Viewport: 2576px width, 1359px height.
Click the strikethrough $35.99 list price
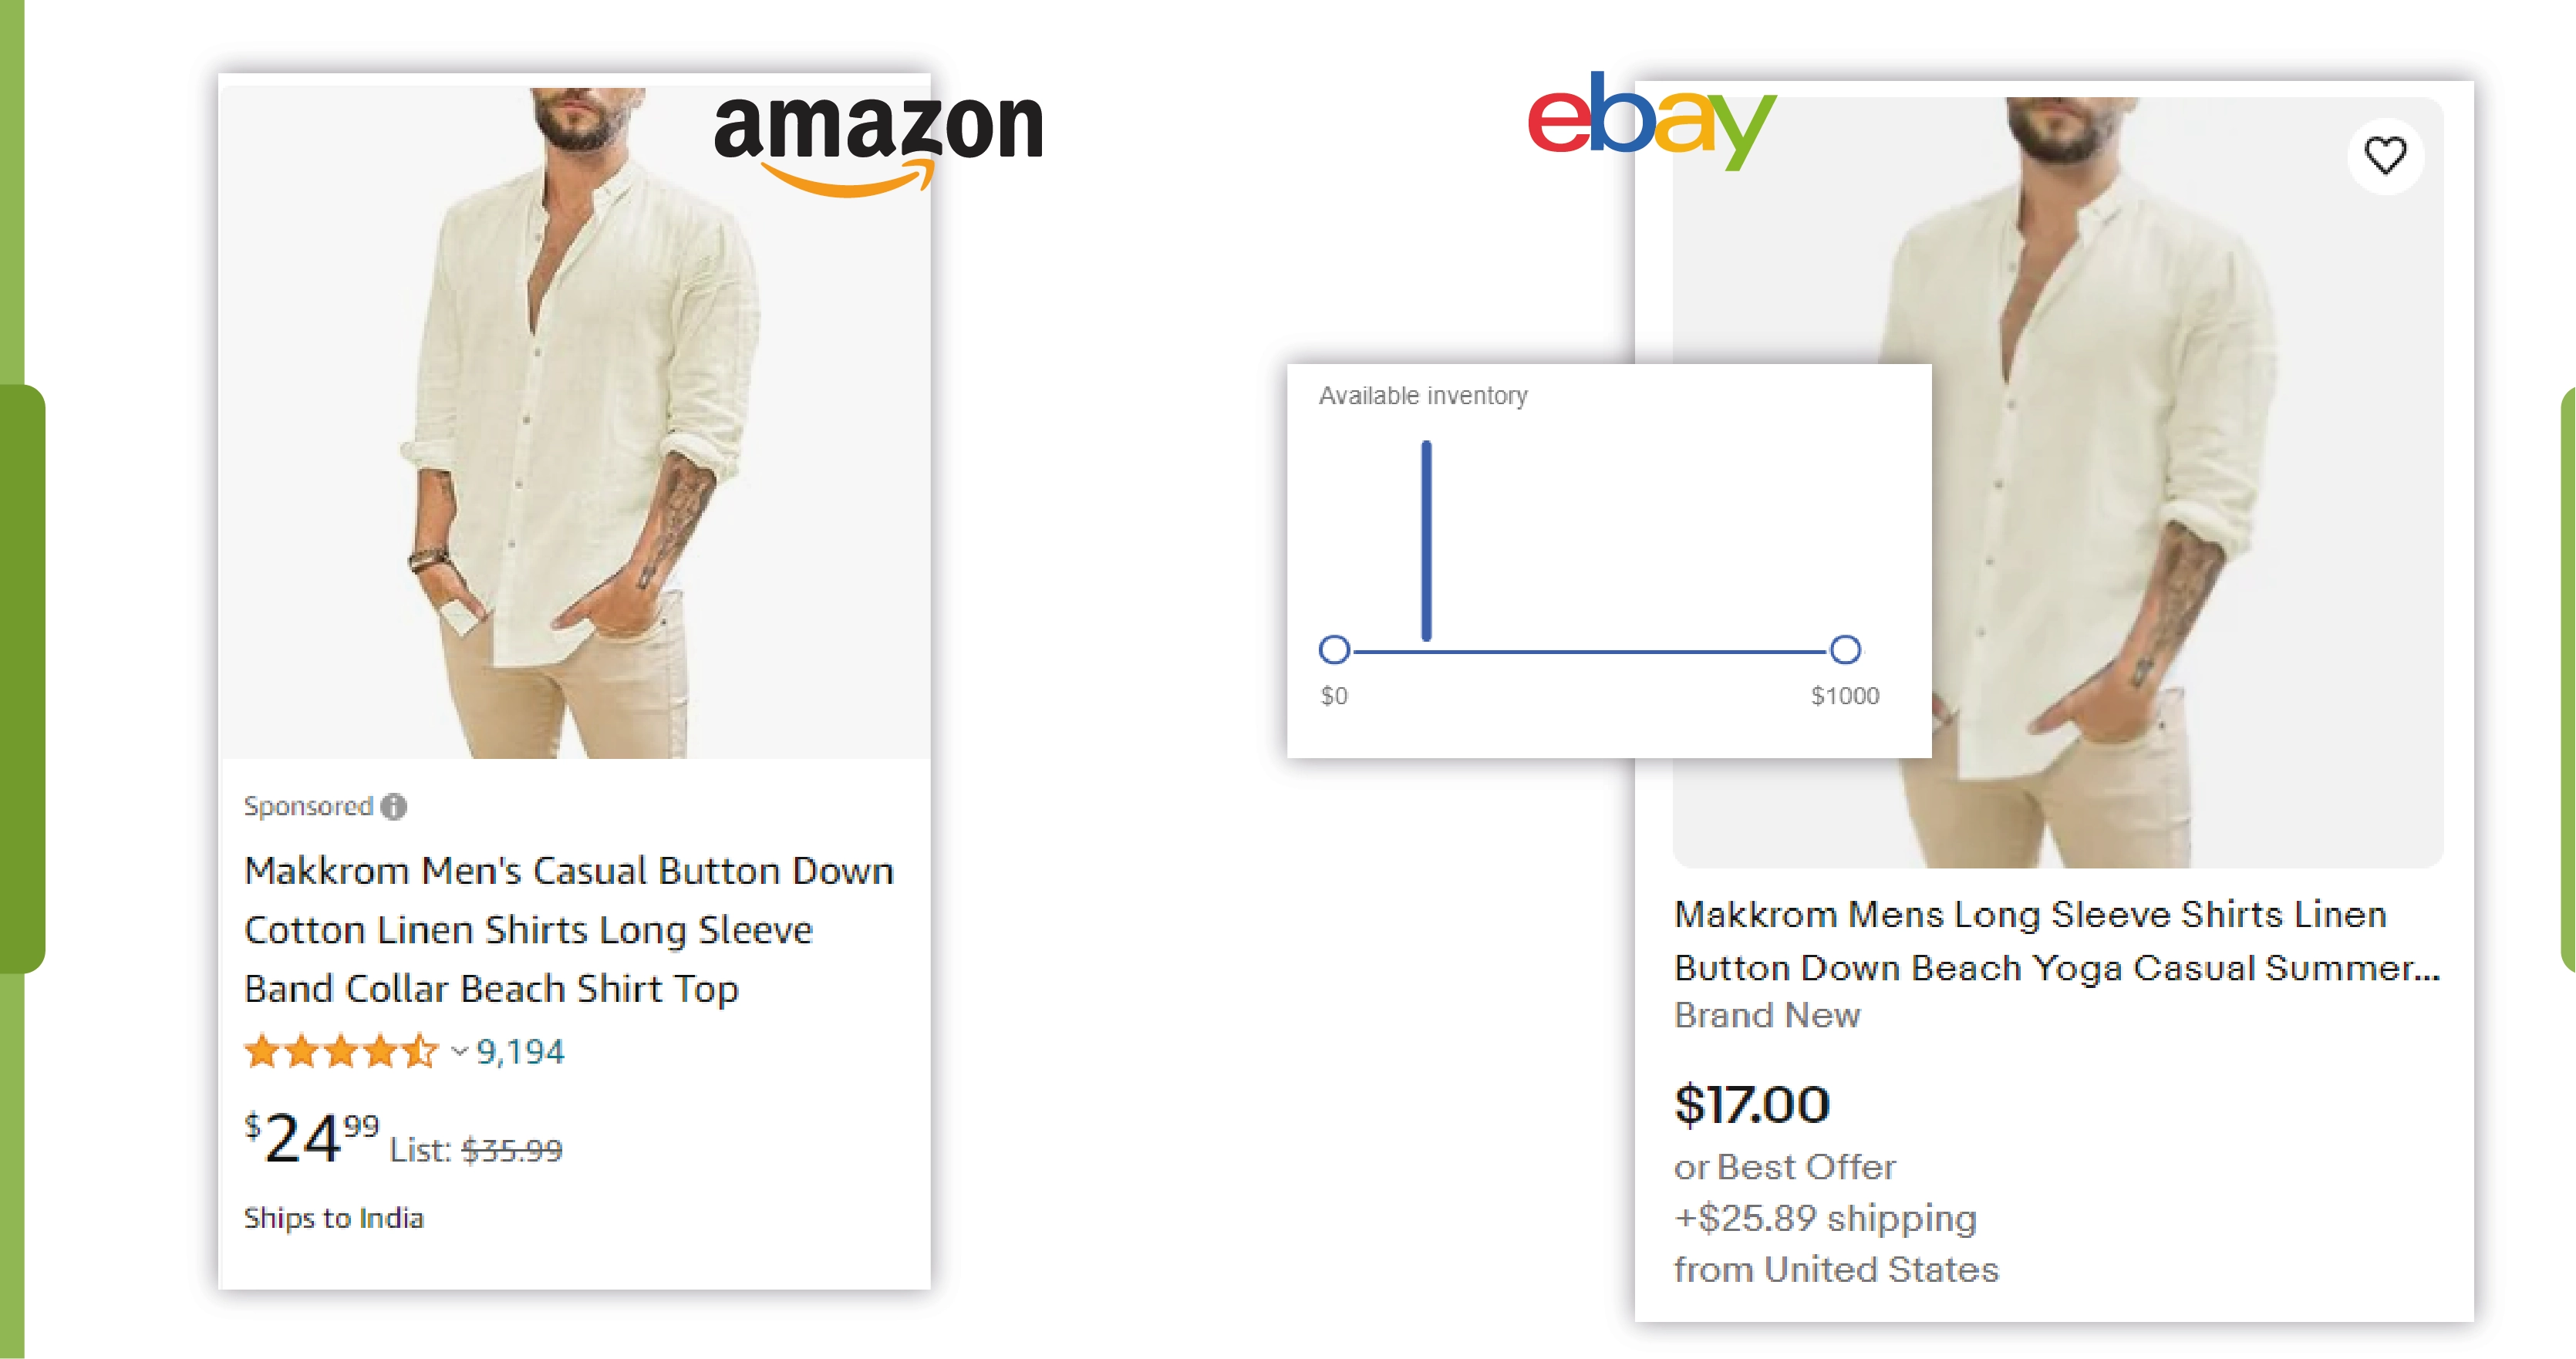click(x=512, y=1150)
